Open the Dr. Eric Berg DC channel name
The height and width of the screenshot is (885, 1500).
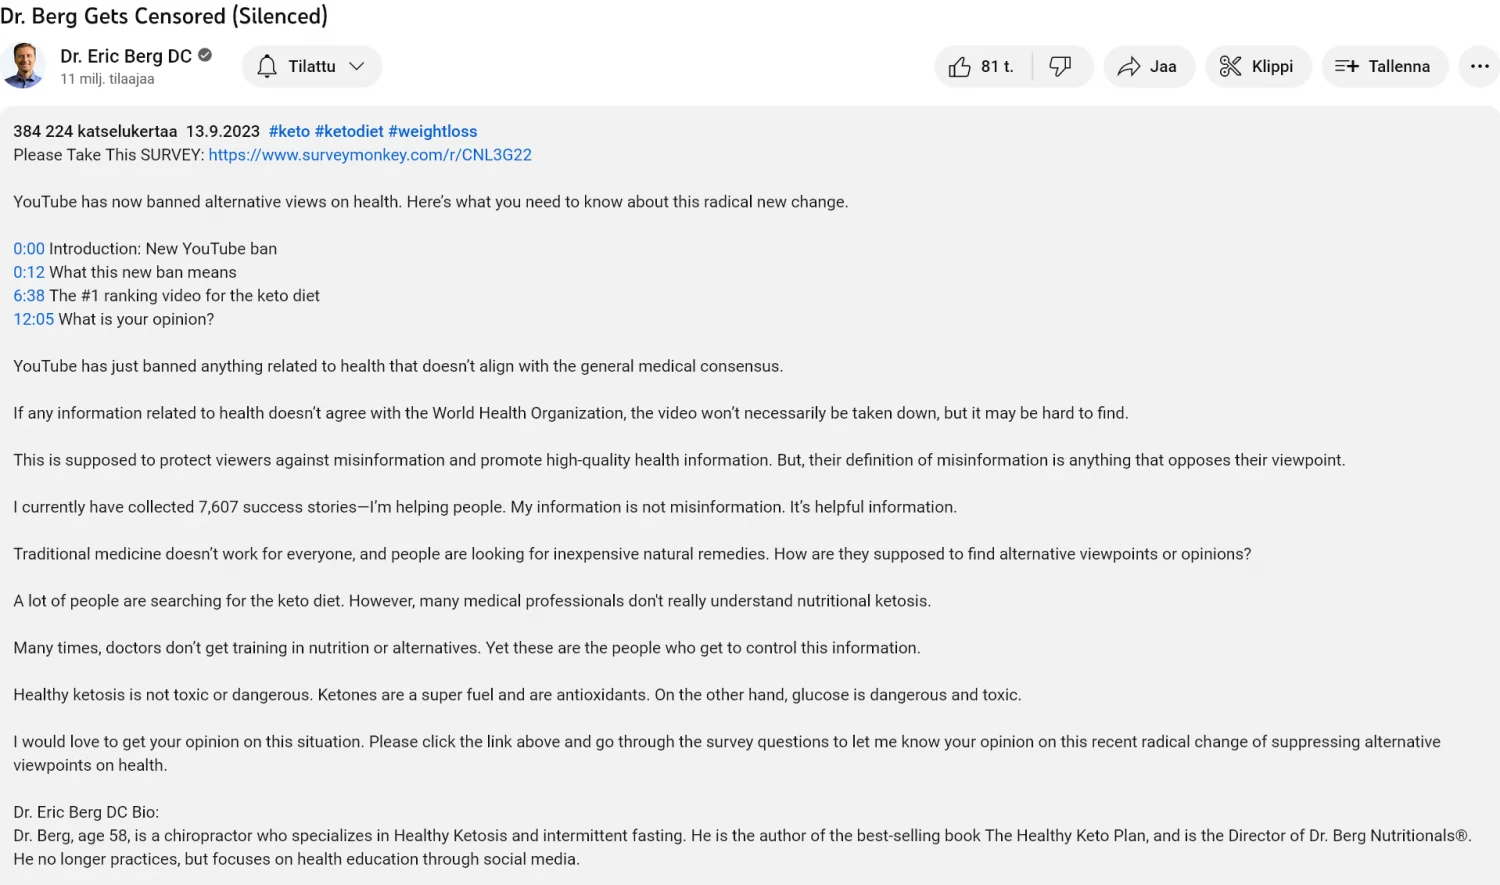tap(125, 56)
